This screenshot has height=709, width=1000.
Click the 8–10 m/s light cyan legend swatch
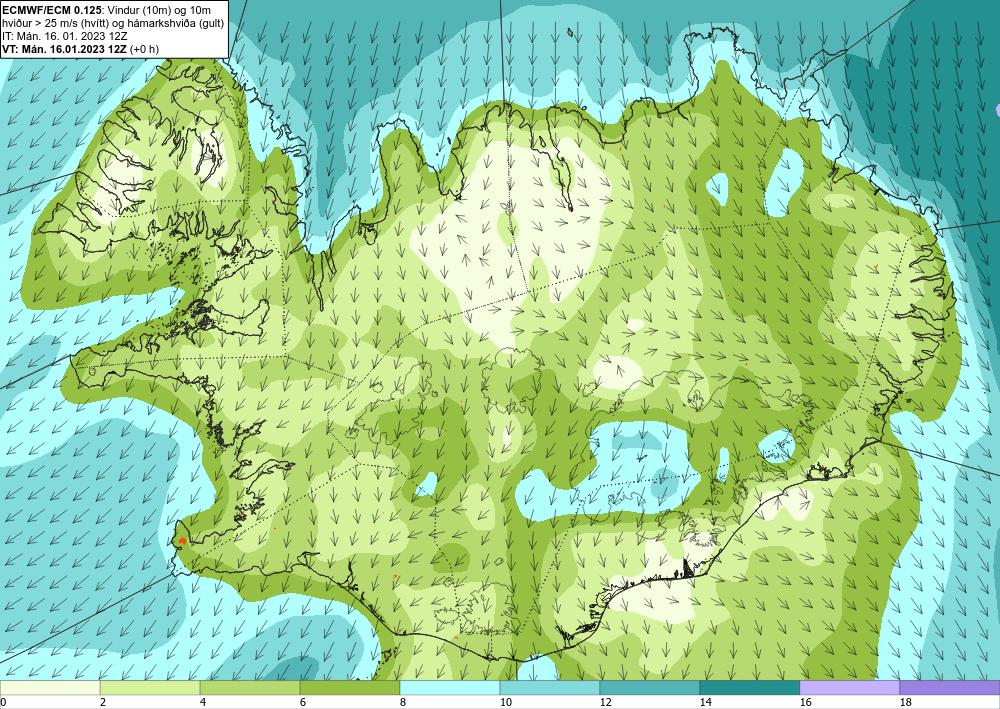[450, 687]
